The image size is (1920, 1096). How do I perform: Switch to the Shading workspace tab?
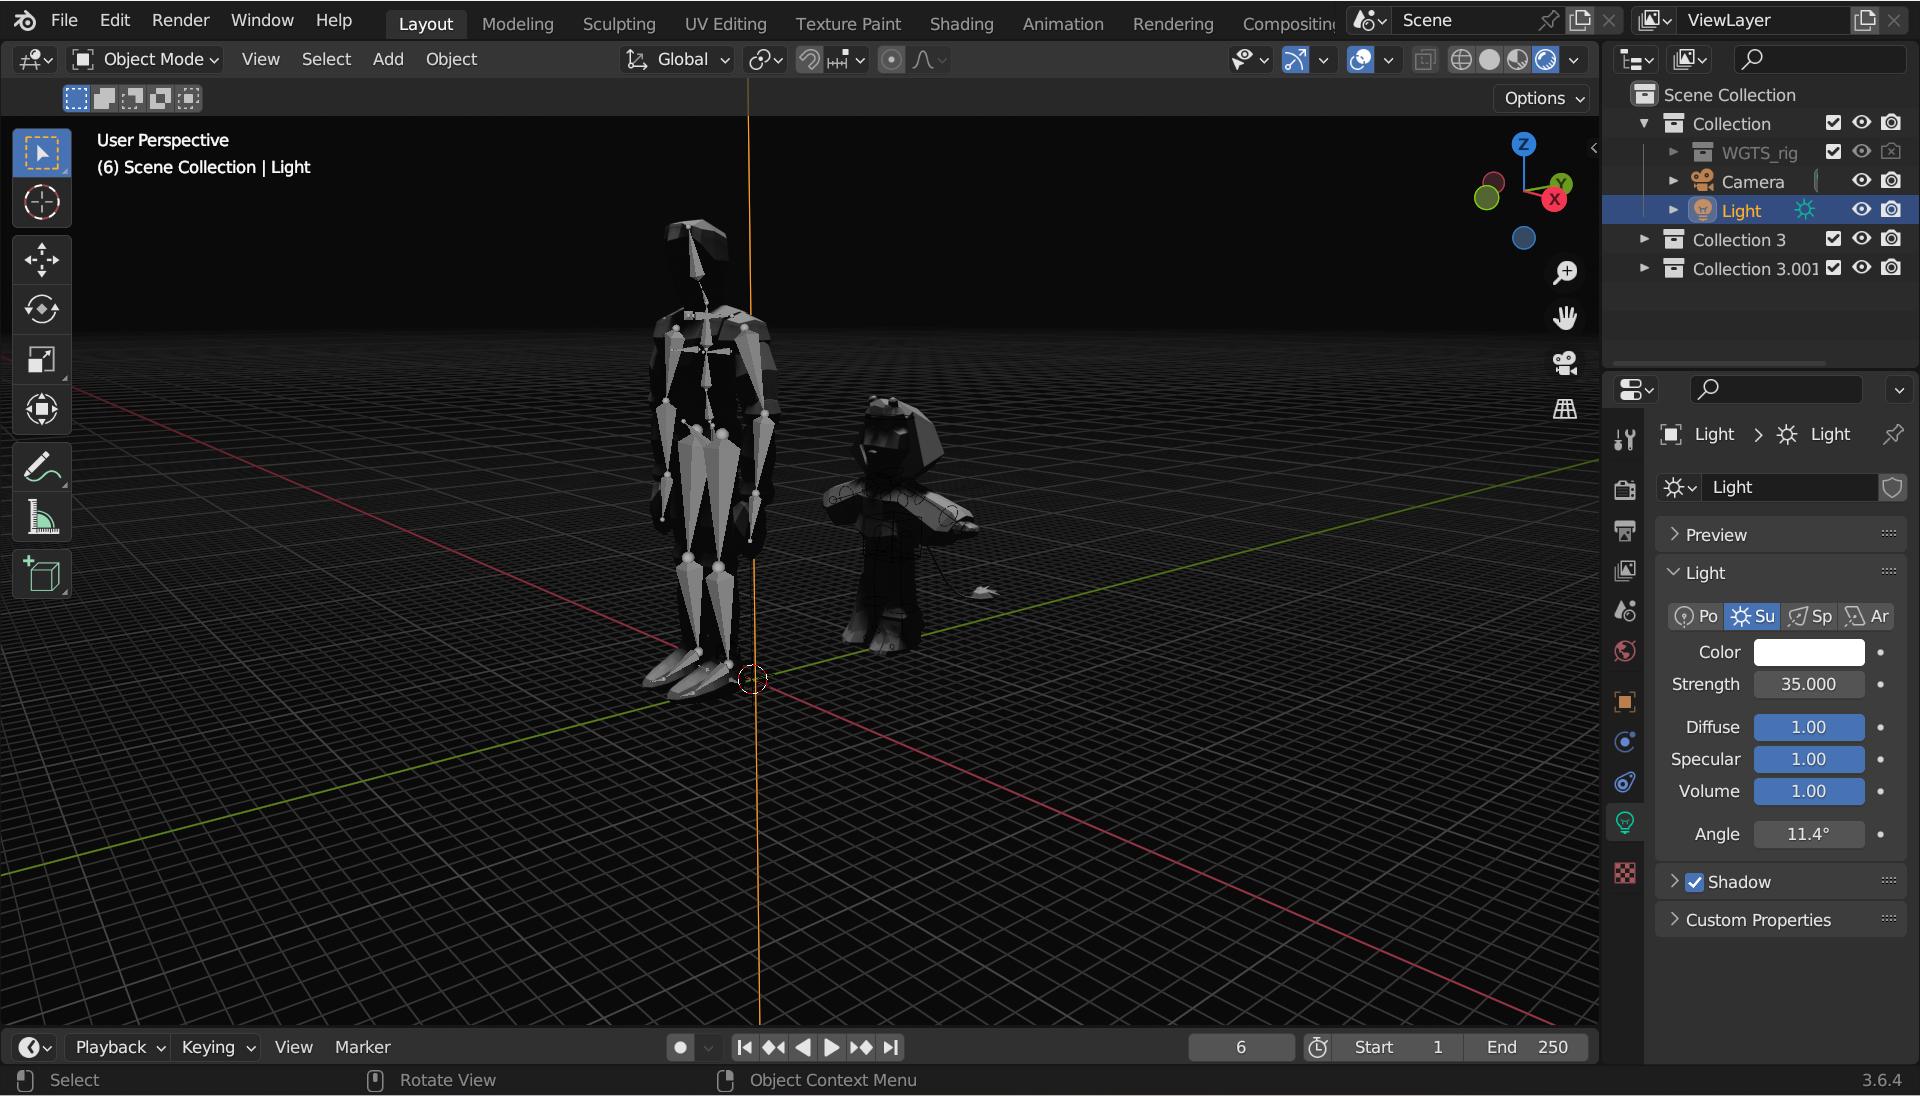[x=961, y=23]
